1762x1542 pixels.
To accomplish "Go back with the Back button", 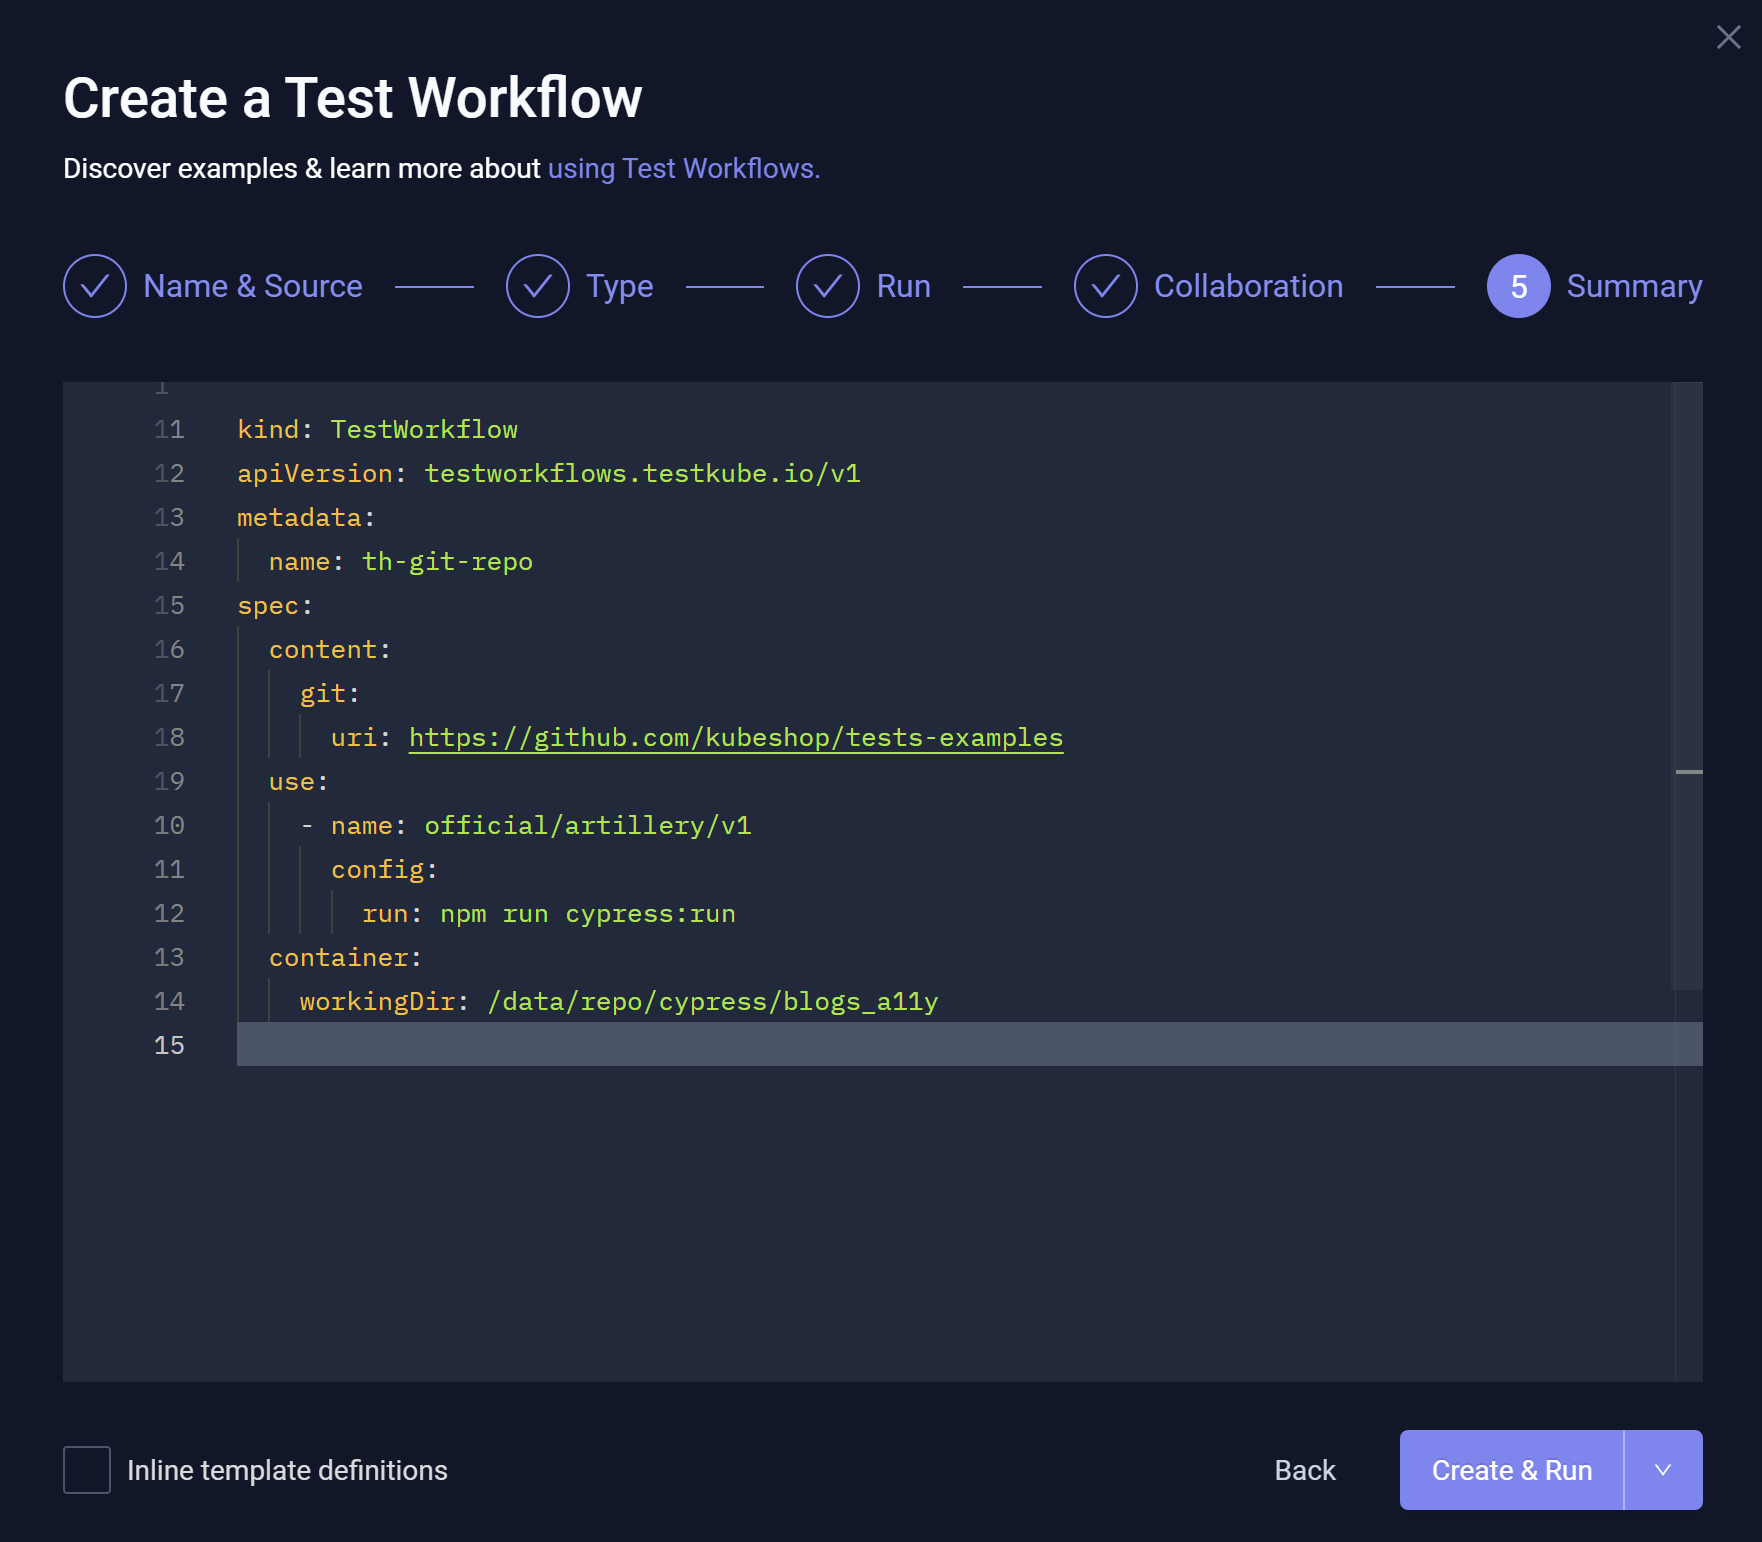I will (x=1304, y=1470).
